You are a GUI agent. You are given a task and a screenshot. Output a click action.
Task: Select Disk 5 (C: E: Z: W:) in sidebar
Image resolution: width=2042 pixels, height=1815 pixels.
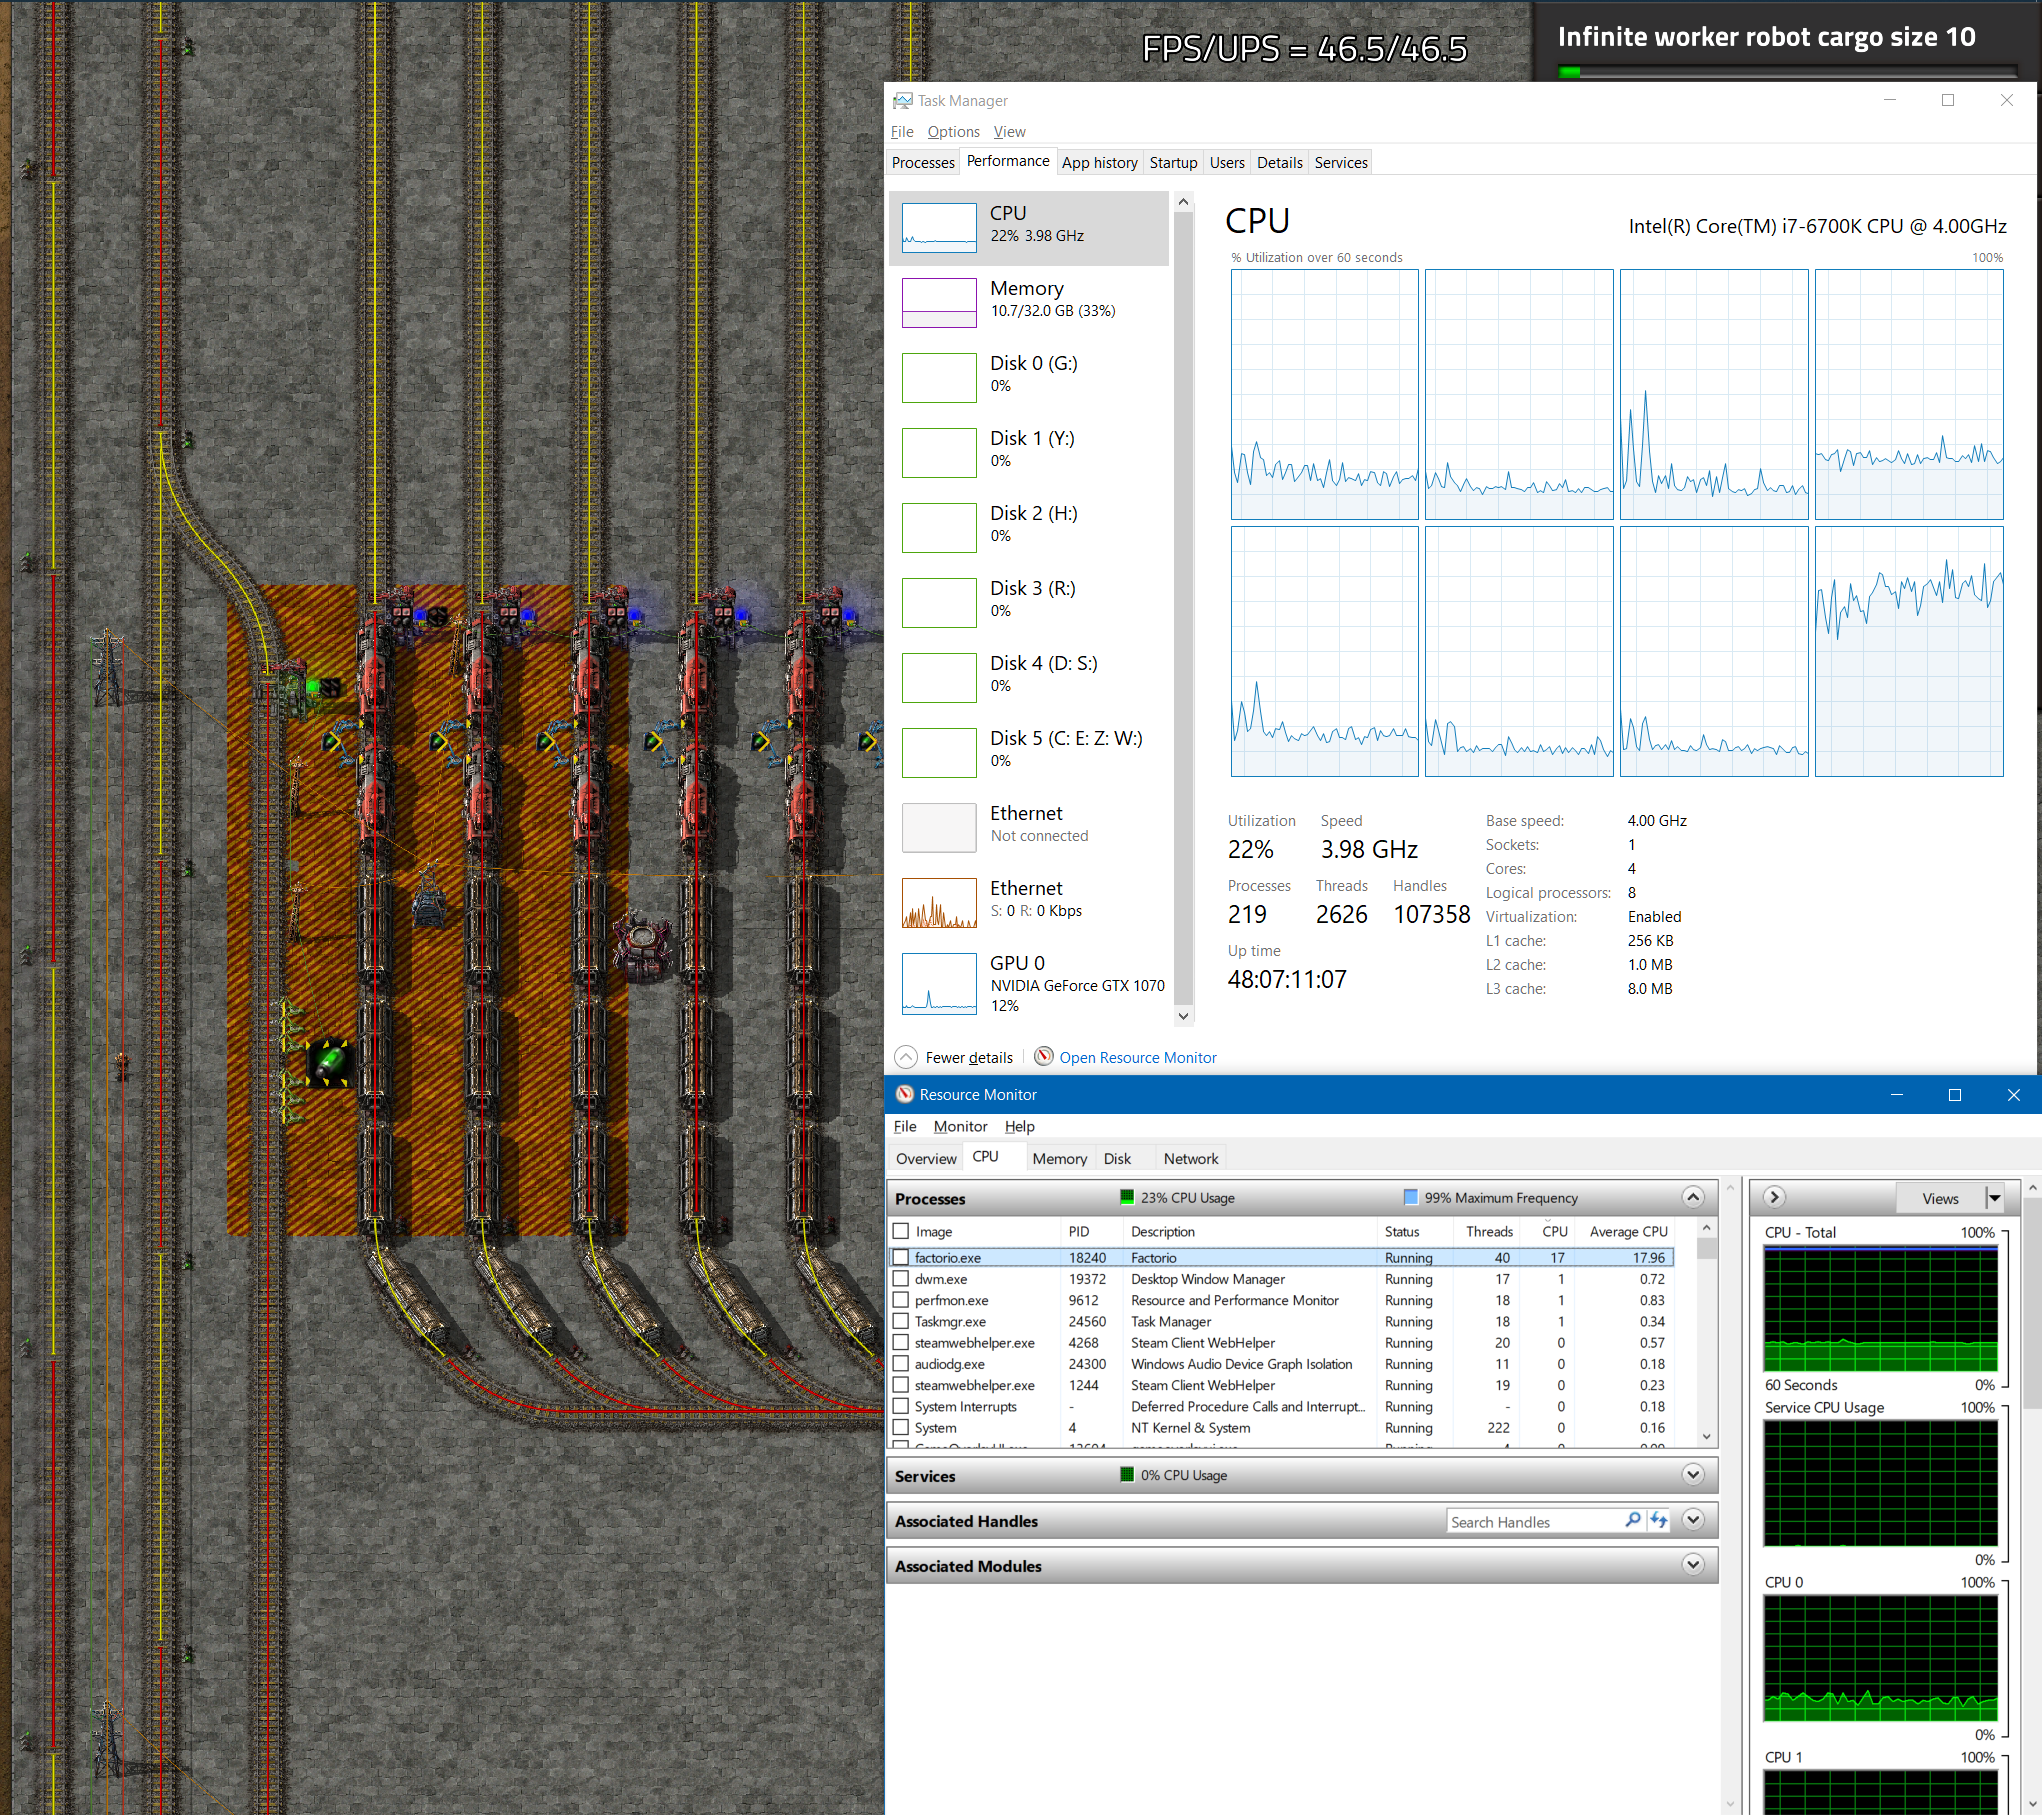1028,752
